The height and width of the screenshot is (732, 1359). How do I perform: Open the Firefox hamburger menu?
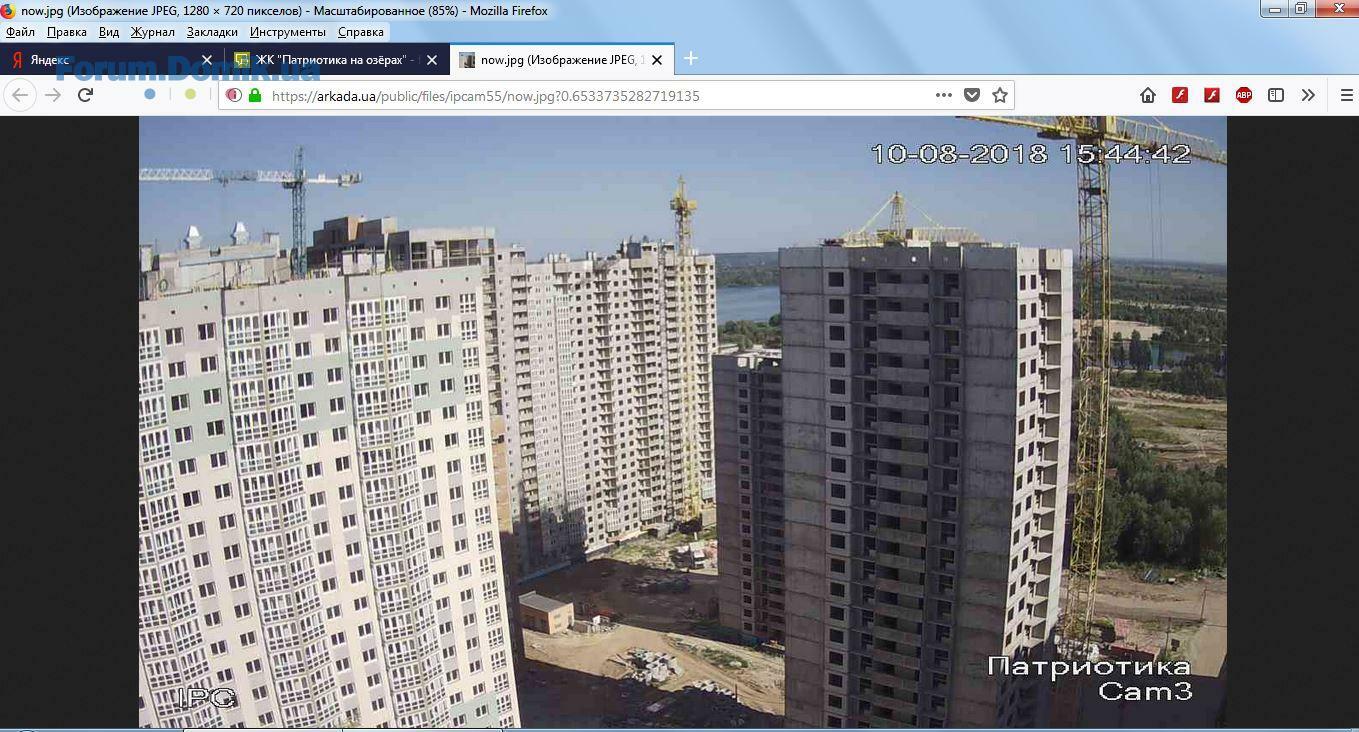(x=1346, y=95)
